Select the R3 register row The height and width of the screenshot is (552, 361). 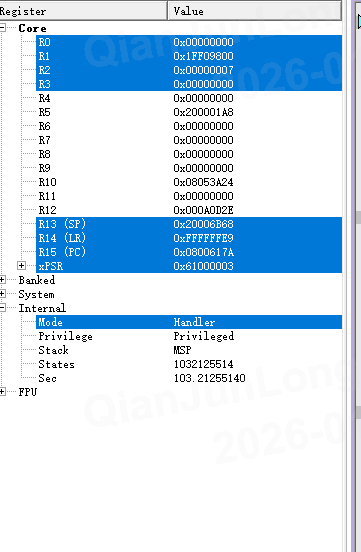click(189, 84)
